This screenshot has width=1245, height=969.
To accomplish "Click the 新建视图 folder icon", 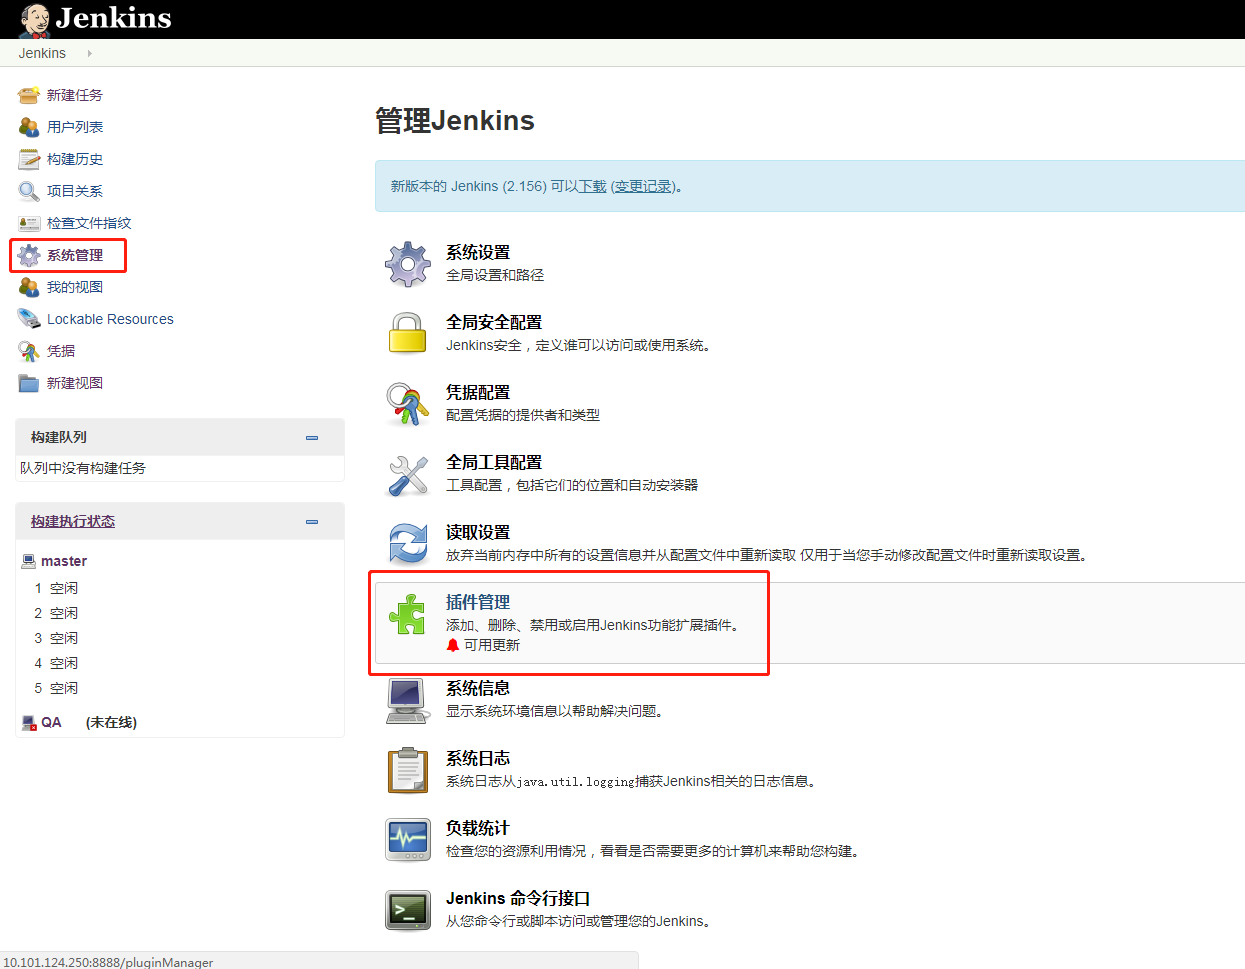I will click(x=29, y=383).
